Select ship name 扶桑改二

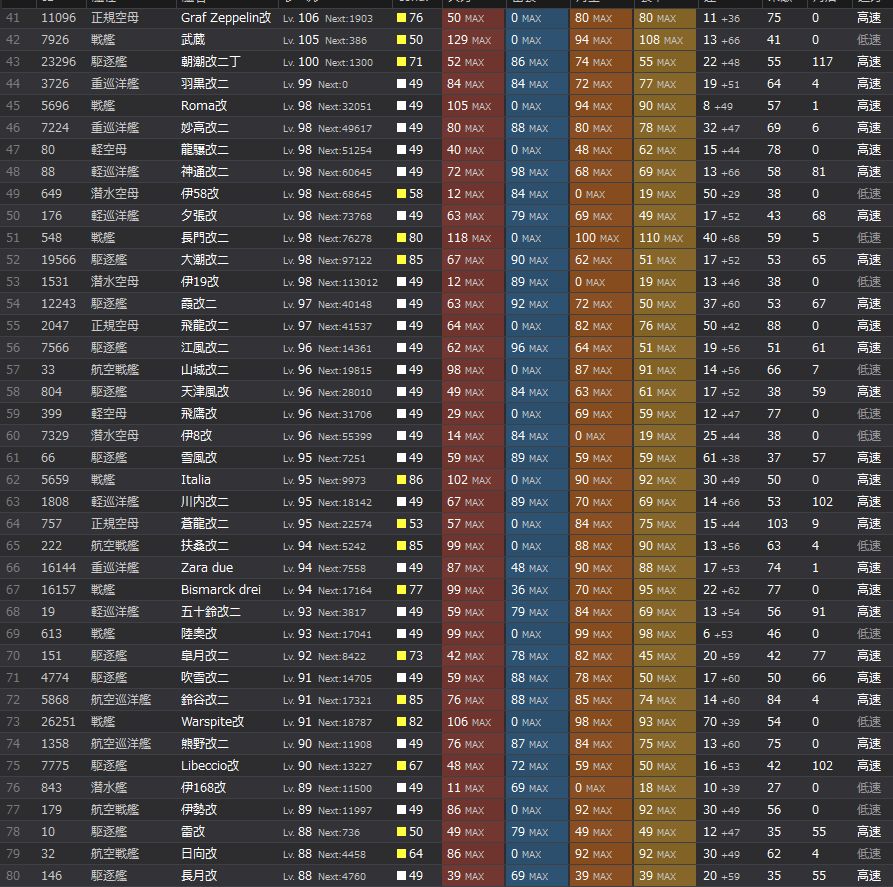(204, 546)
